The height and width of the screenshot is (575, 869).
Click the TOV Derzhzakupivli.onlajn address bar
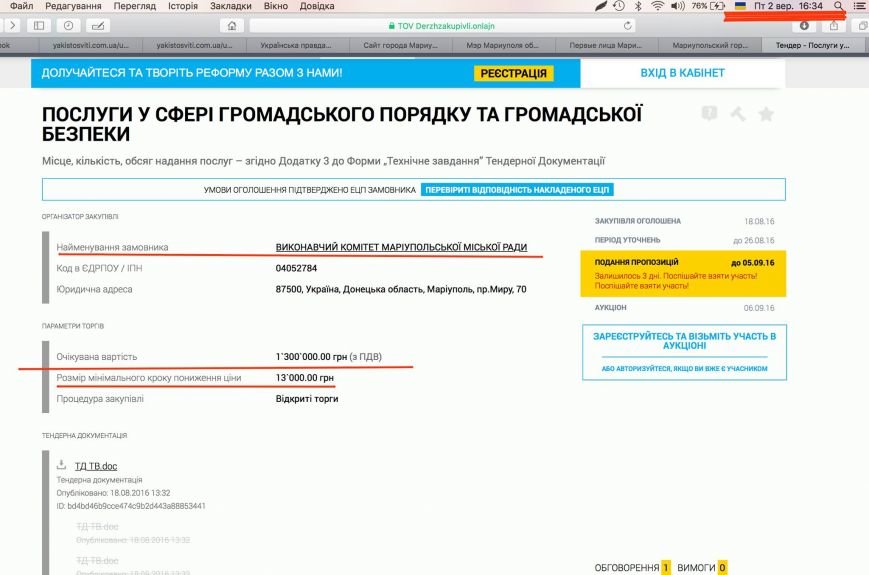tap(442, 25)
